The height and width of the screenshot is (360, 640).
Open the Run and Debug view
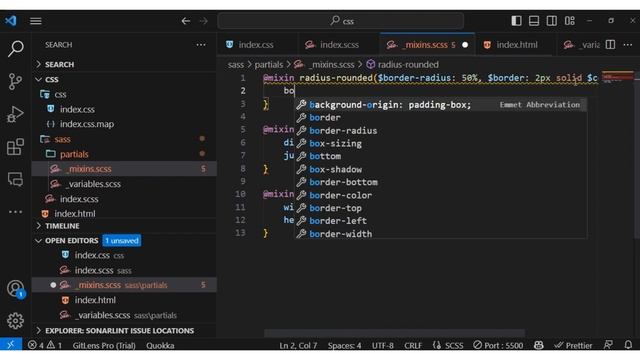[16, 114]
